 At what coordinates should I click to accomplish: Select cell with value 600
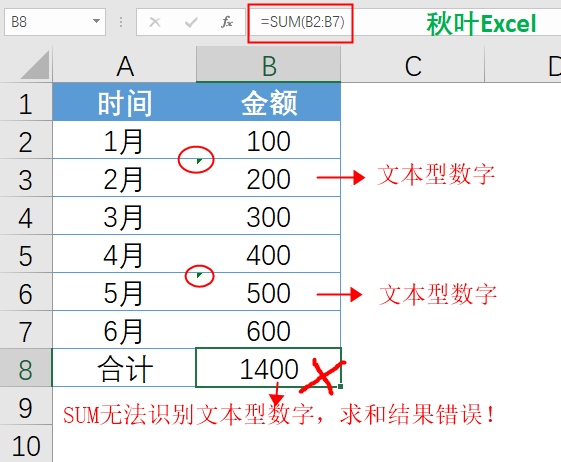click(x=268, y=330)
